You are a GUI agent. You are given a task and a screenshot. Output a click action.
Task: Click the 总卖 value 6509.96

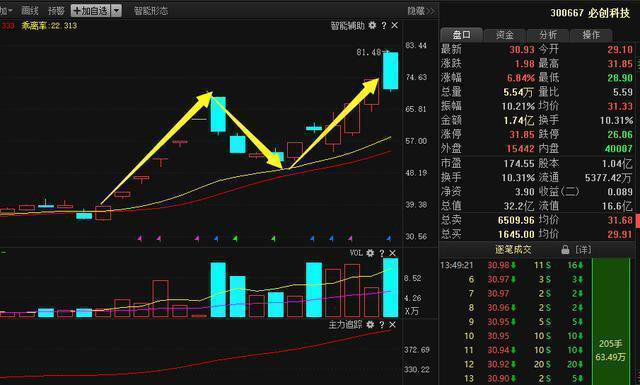point(516,220)
